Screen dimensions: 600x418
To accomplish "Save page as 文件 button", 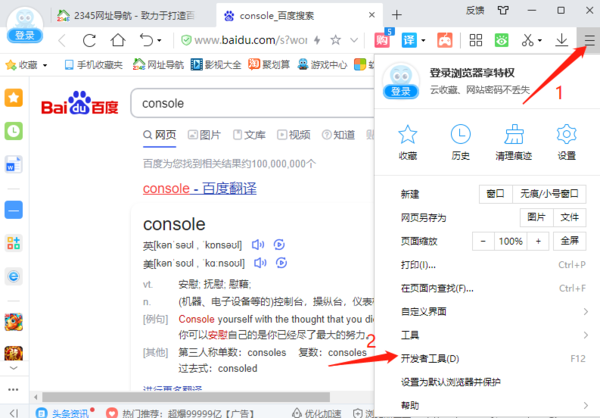I will [569, 217].
